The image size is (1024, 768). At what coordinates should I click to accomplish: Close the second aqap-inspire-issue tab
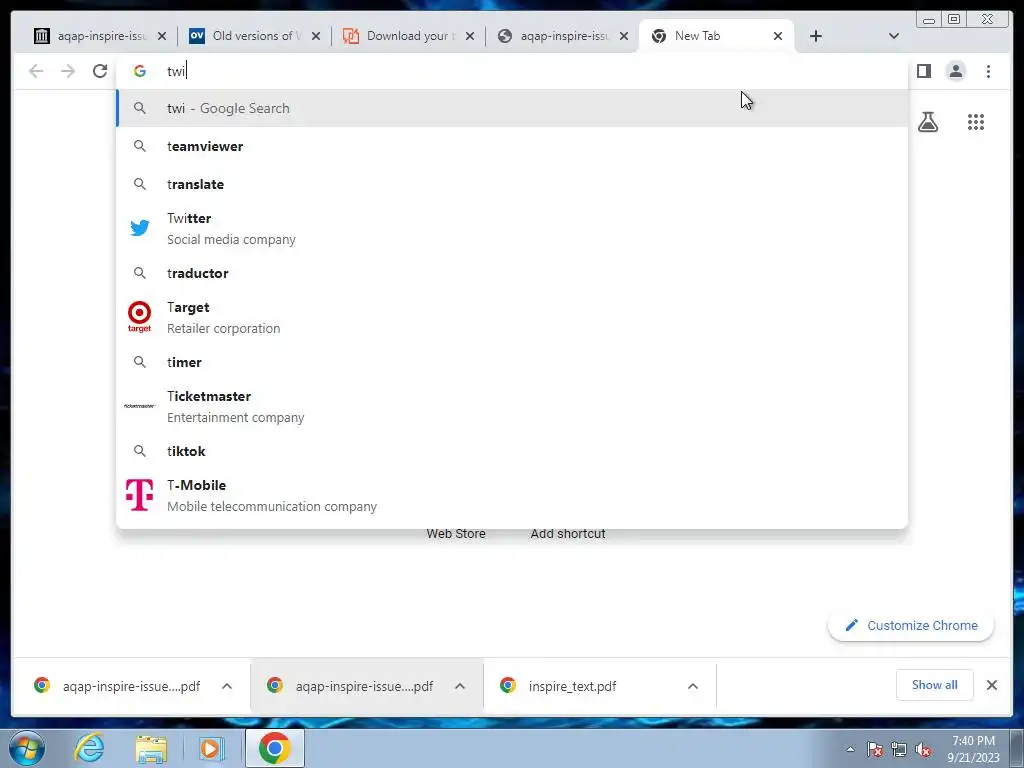(x=624, y=36)
